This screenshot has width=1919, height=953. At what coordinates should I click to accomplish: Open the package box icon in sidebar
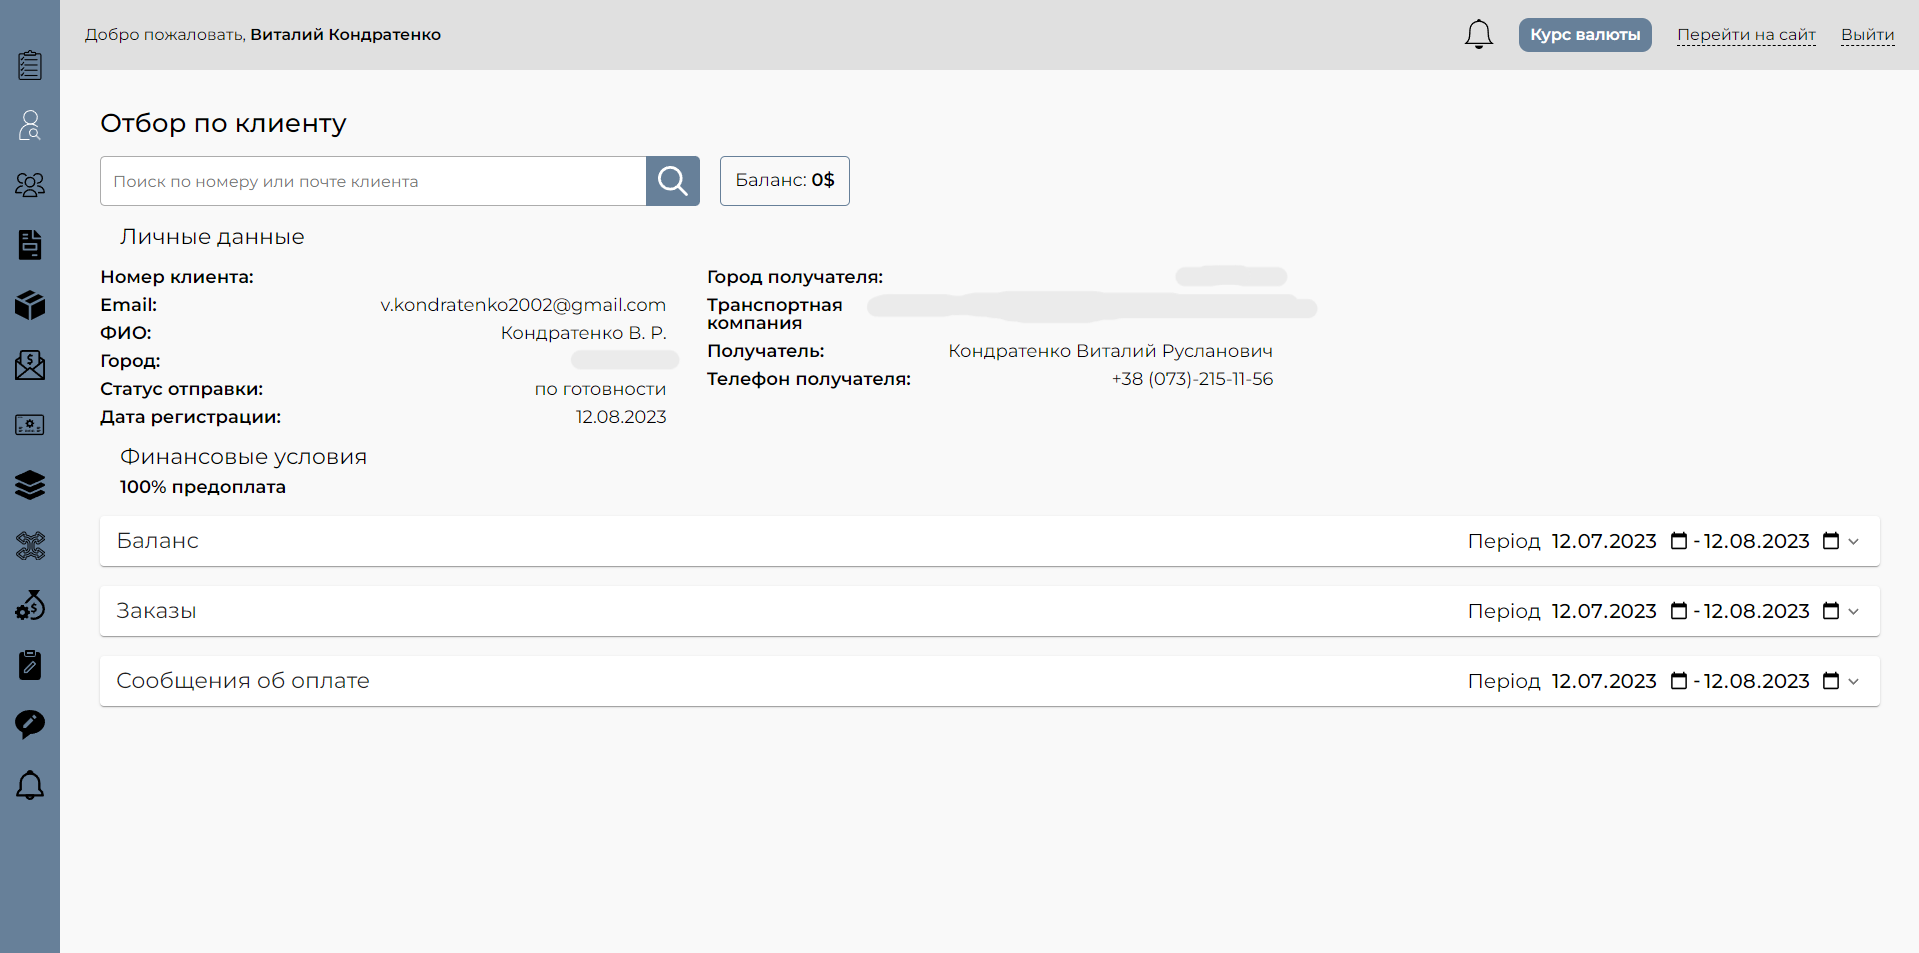click(30, 305)
